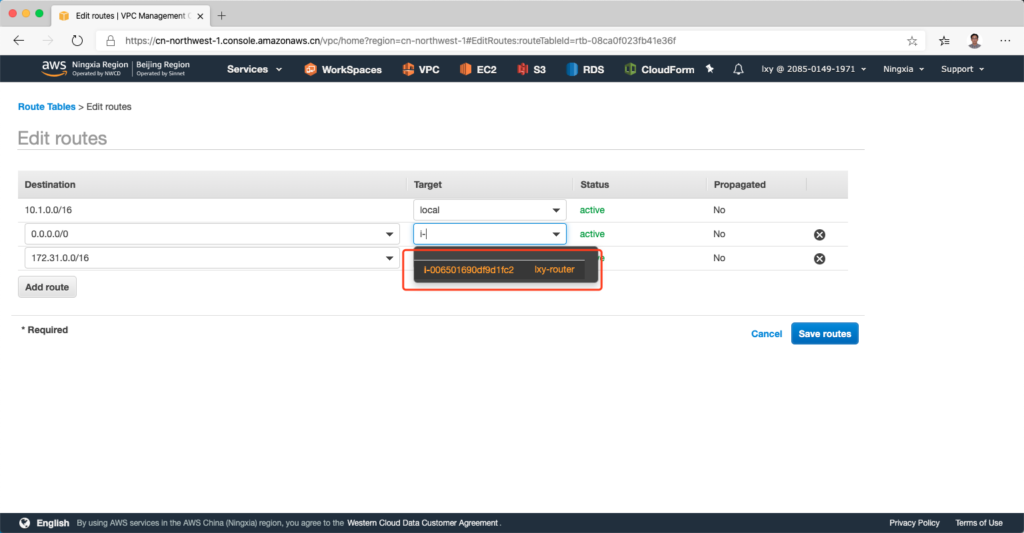Image resolution: width=1024 pixels, height=533 pixels.
Task: Click the Save routes button
Action: pos(824,334)
